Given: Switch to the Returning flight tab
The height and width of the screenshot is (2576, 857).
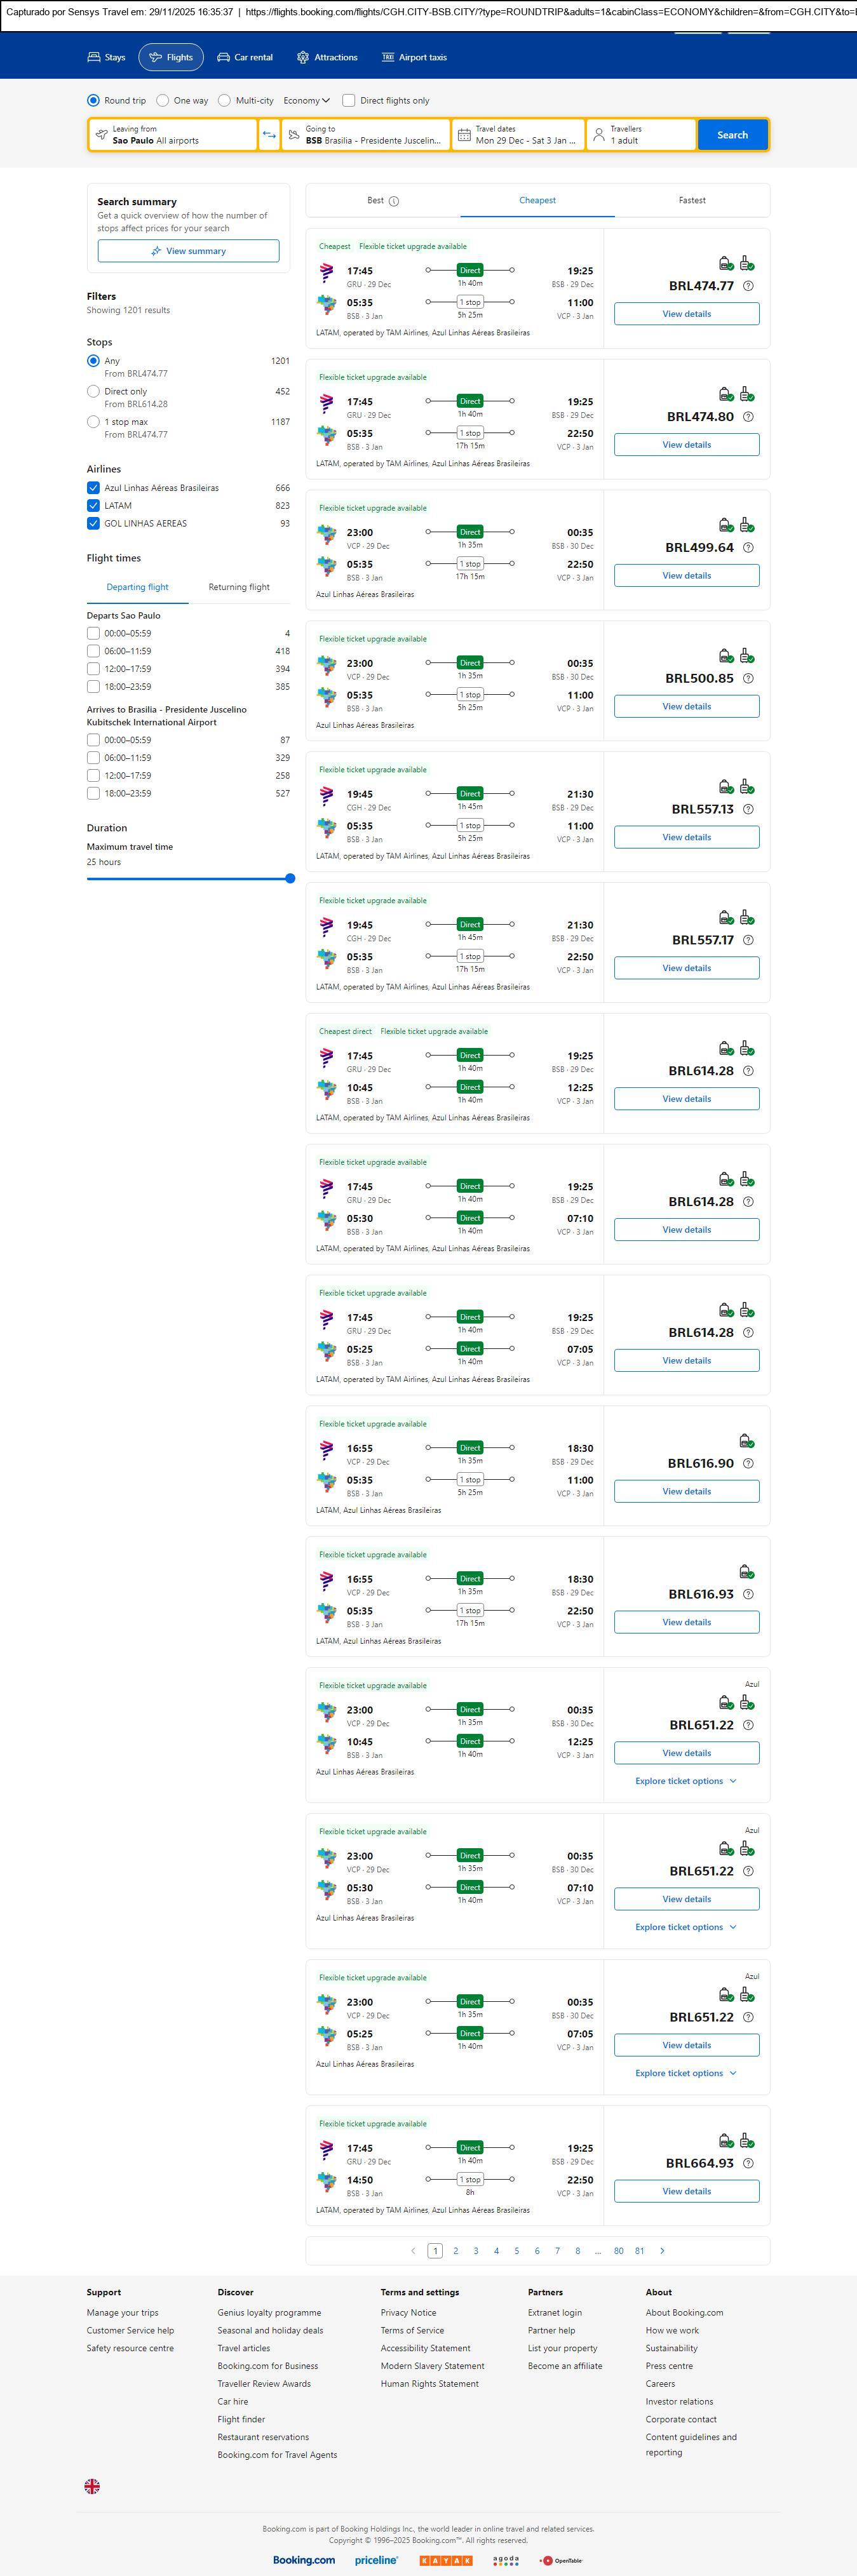Looking at the screenshot, I should pos(239,587).
